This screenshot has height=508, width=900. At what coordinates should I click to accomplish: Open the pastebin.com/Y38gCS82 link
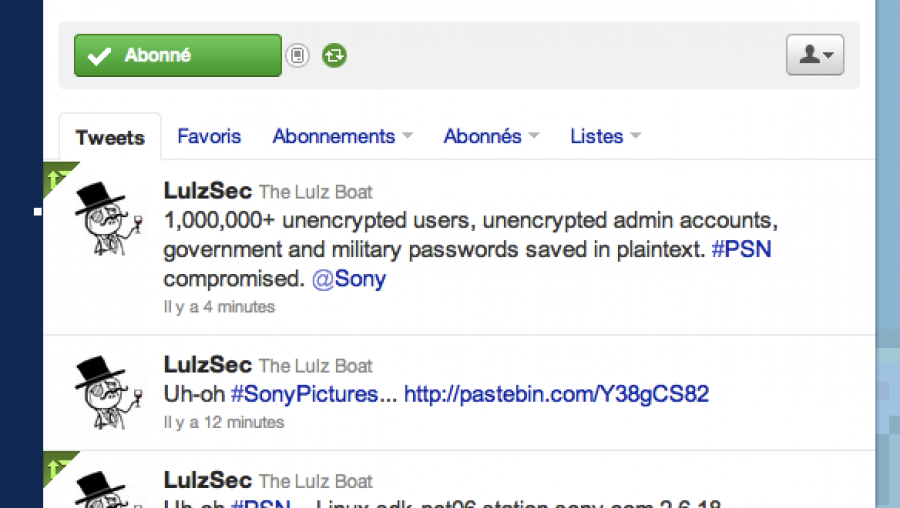(x=557, y=394)
